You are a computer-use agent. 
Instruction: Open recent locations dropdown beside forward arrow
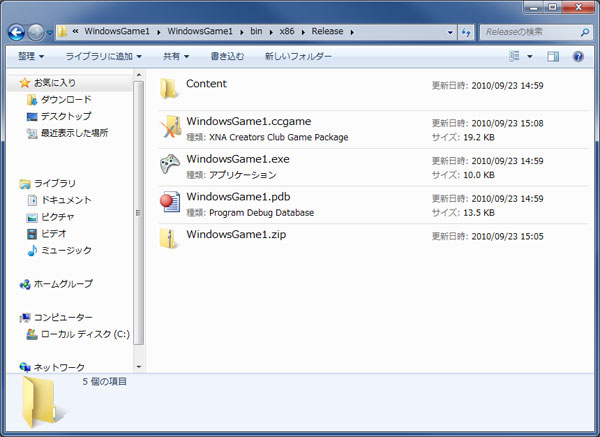(x=50, y=33)
